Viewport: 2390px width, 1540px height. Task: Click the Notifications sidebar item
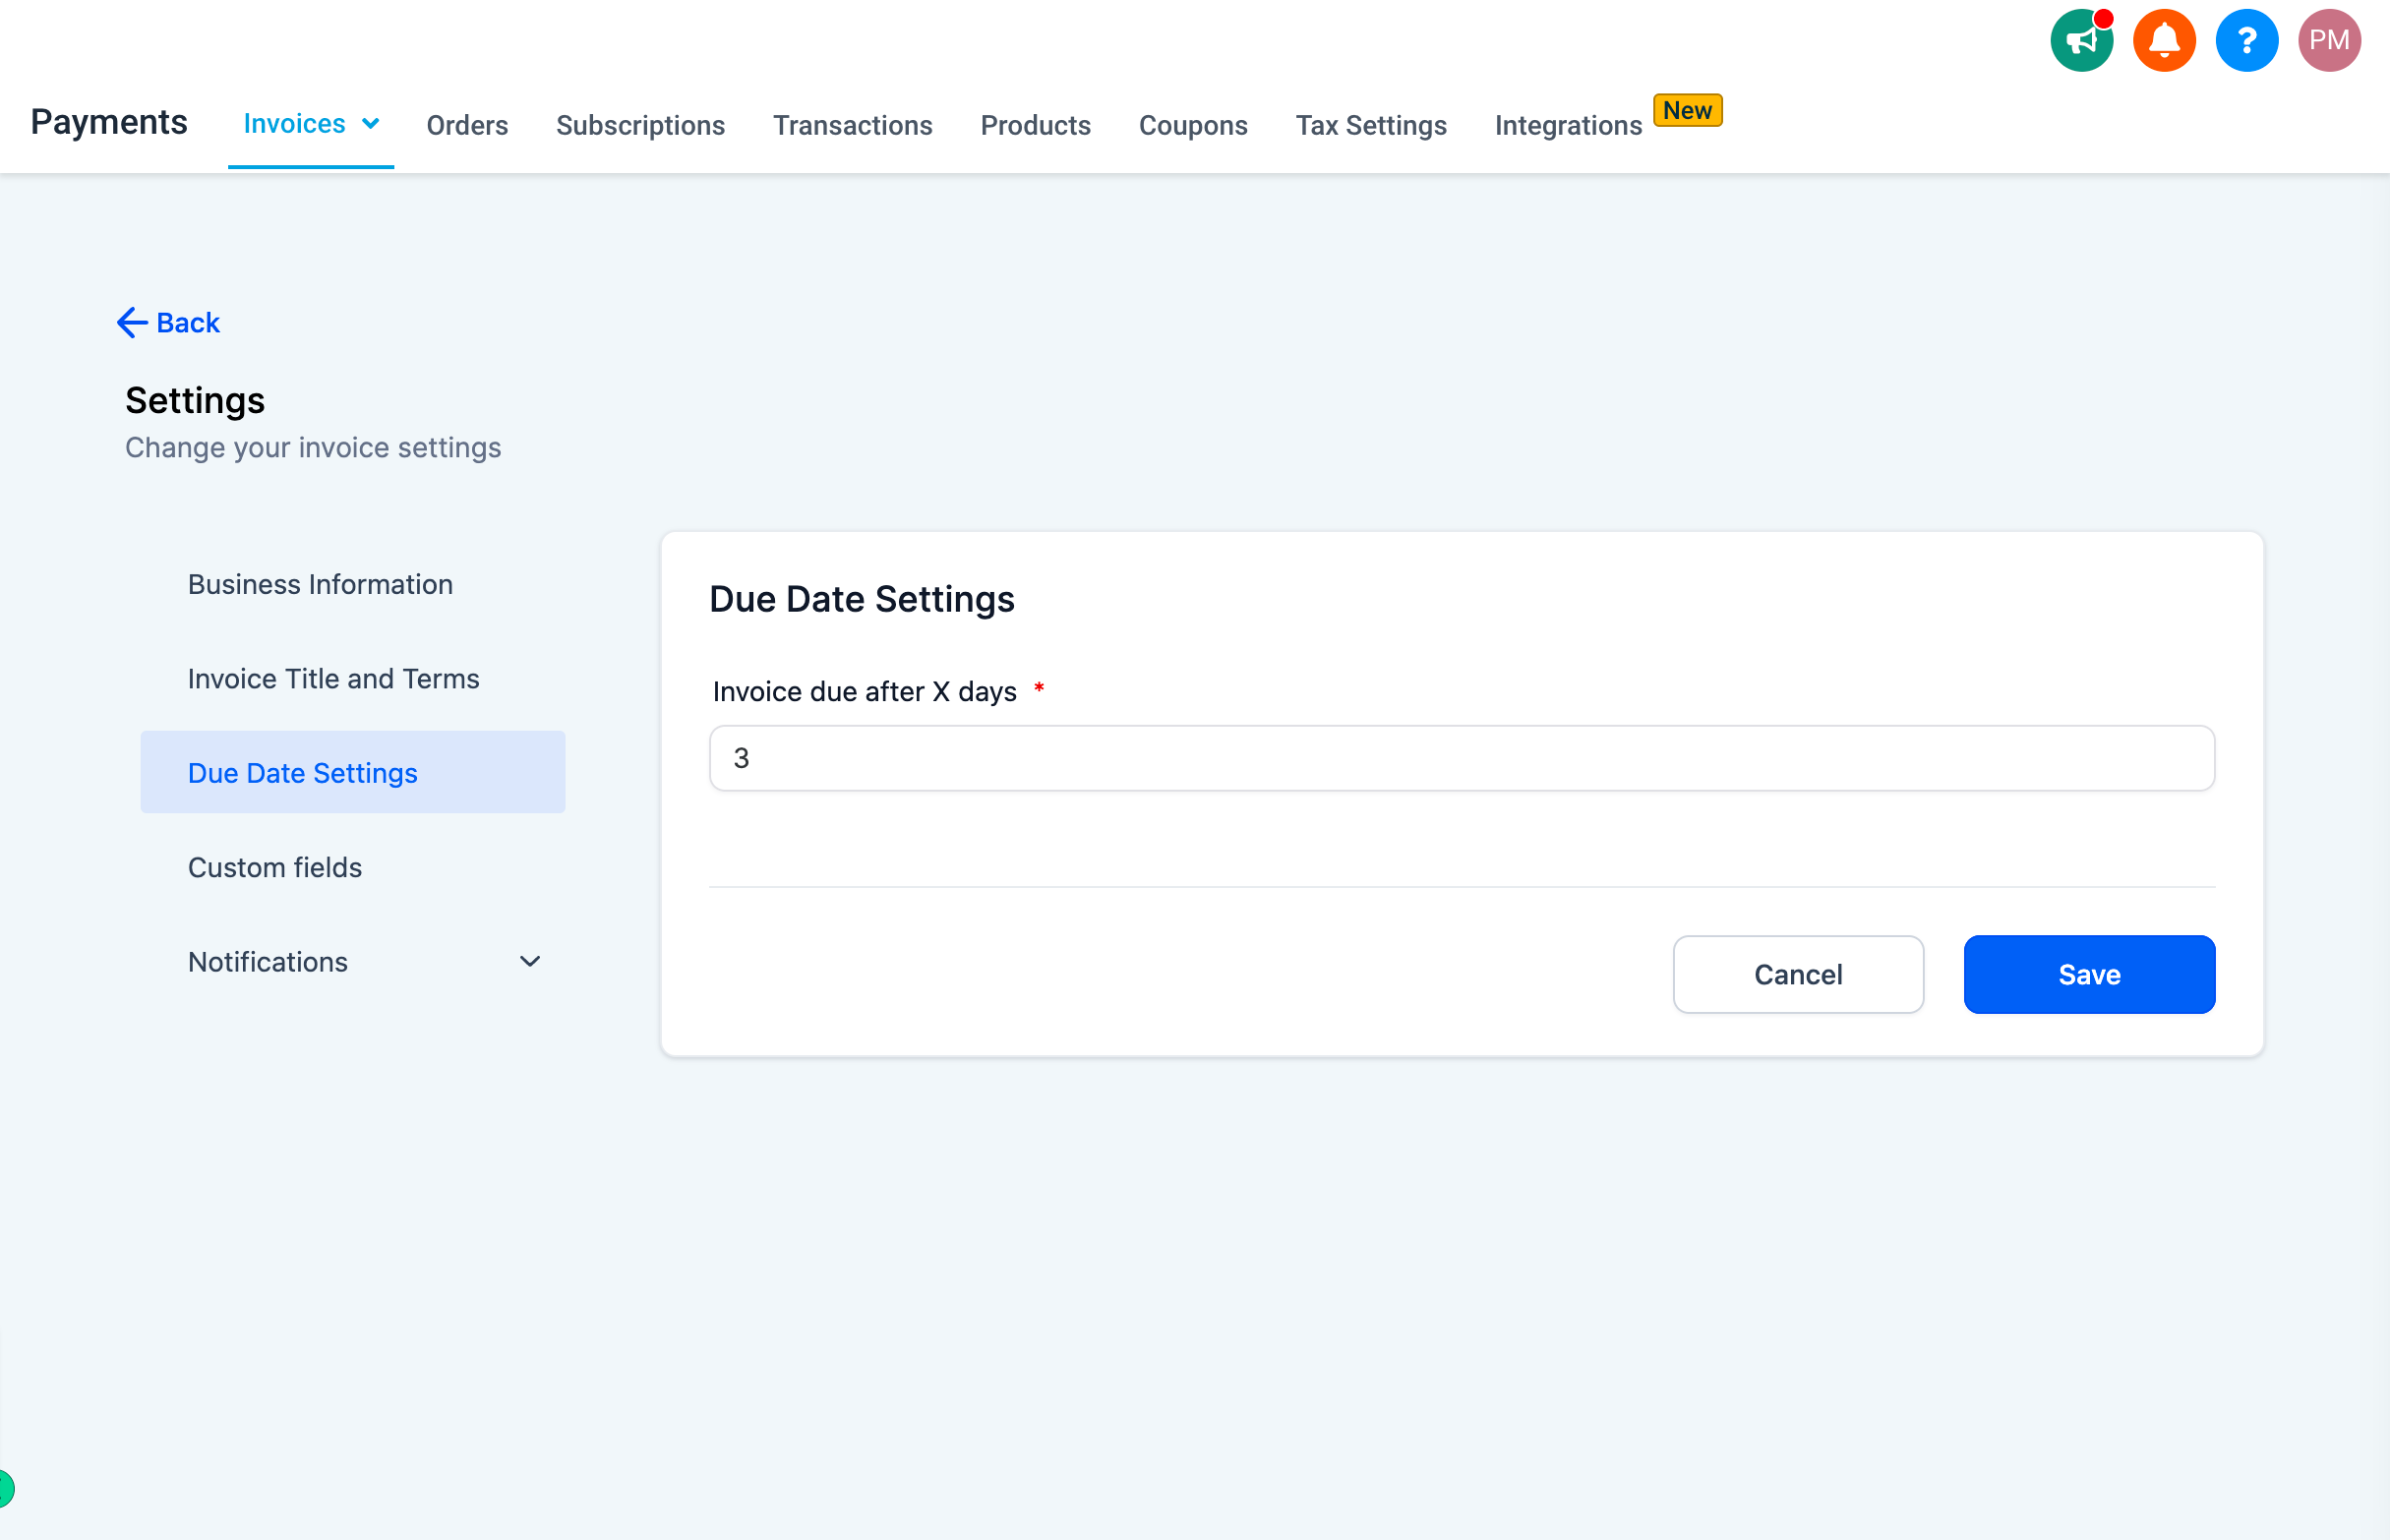coord(352,961)
